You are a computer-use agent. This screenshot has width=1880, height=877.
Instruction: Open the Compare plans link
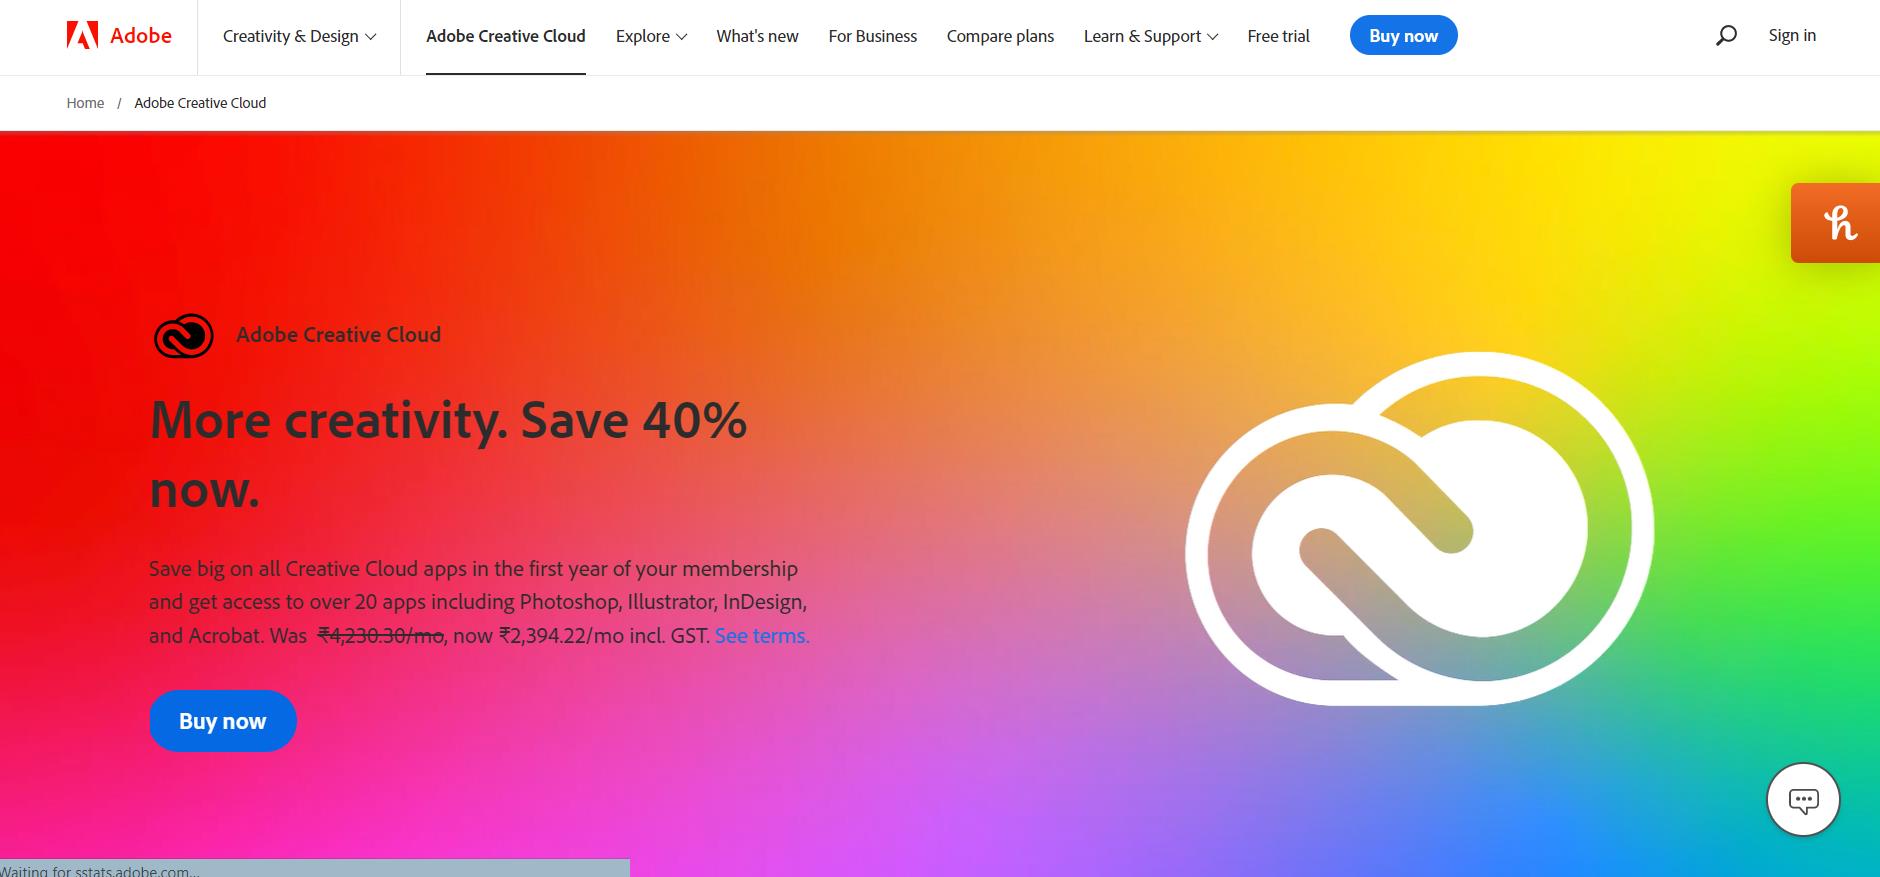coord(1000,36)
